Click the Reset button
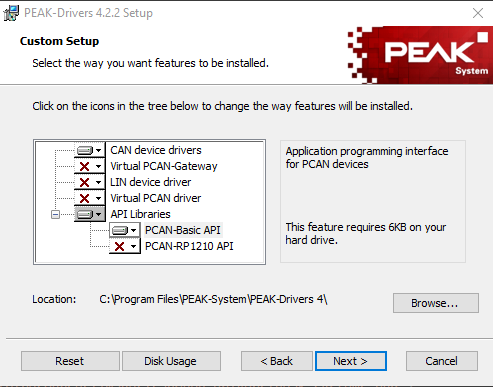Screen dimensions: 493x387 (70, 361)
